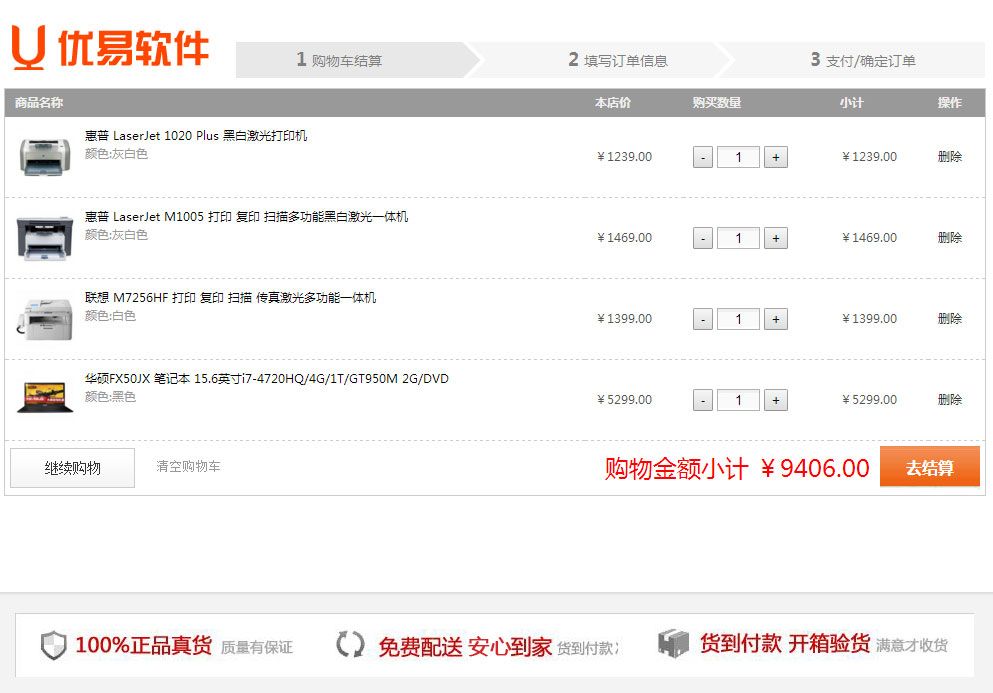Increase quantity of 华硕FX50JX 笔记本

(x=776, y=400)
